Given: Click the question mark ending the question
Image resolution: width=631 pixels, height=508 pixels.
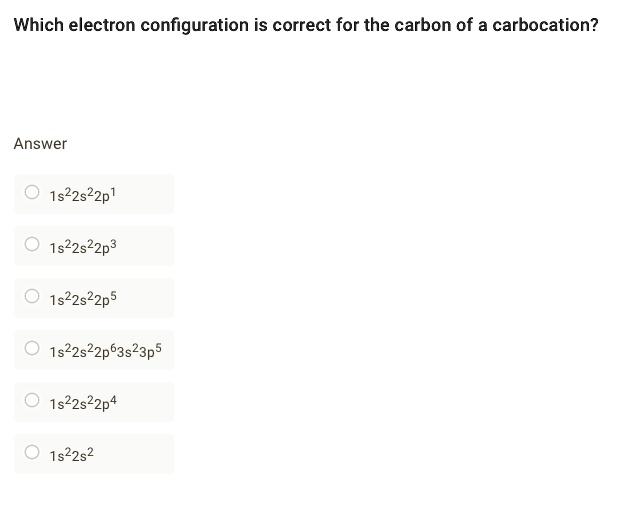Looking at the screenshot, I should click(x=594, y=25).
